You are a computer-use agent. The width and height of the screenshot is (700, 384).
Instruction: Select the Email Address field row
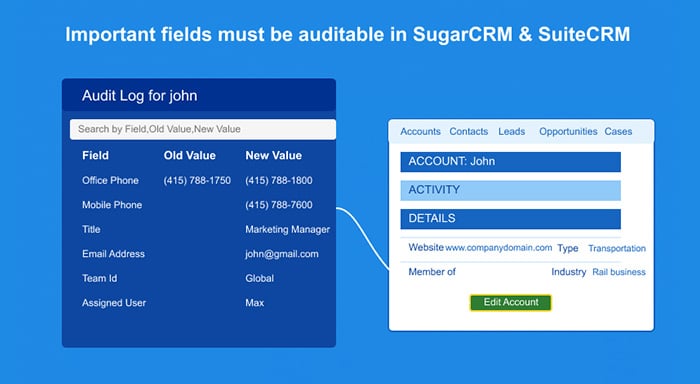point(113,254)
